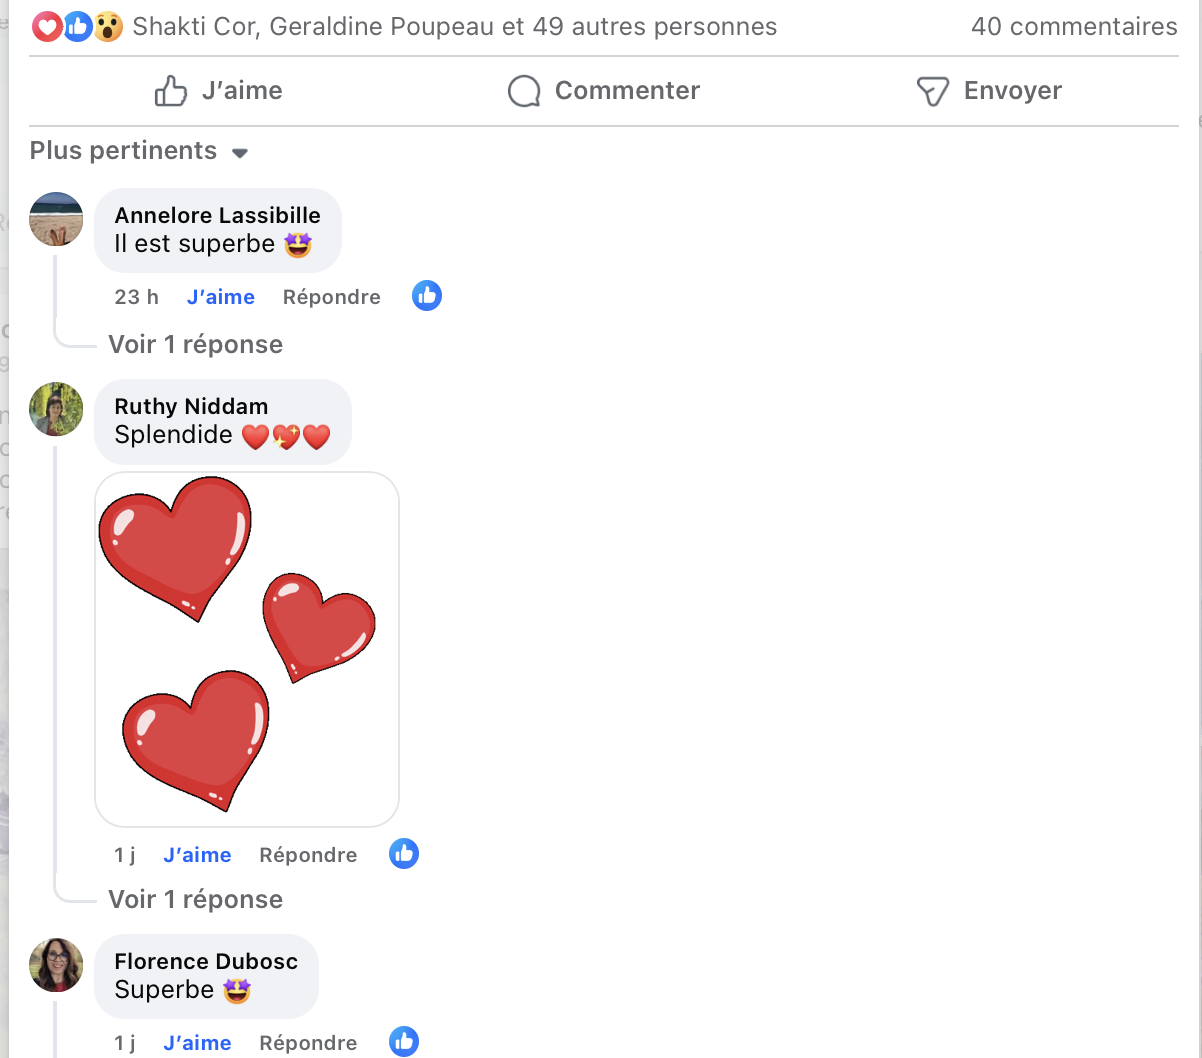Screen dimensions: 1202x1058
Task: Expand Voir 1 réponse under Ruthy's comment
Action: pos(196,900)
